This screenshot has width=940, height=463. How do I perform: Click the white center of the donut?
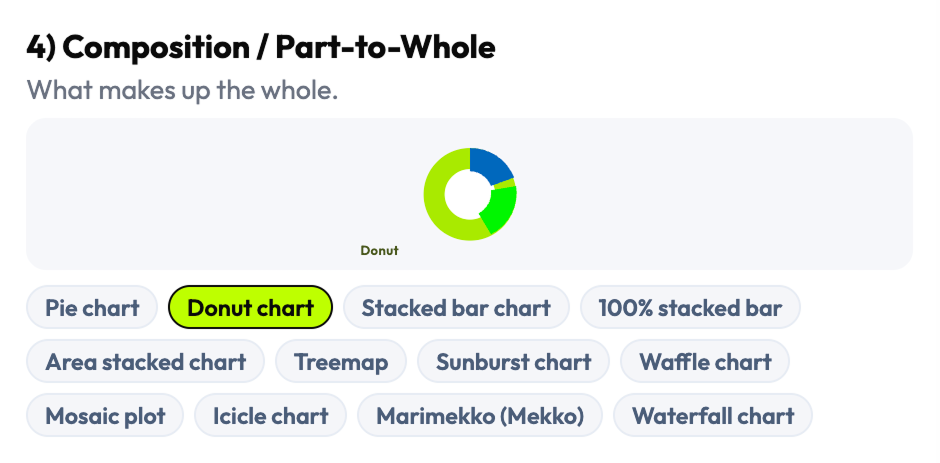[x=468, y=194]
